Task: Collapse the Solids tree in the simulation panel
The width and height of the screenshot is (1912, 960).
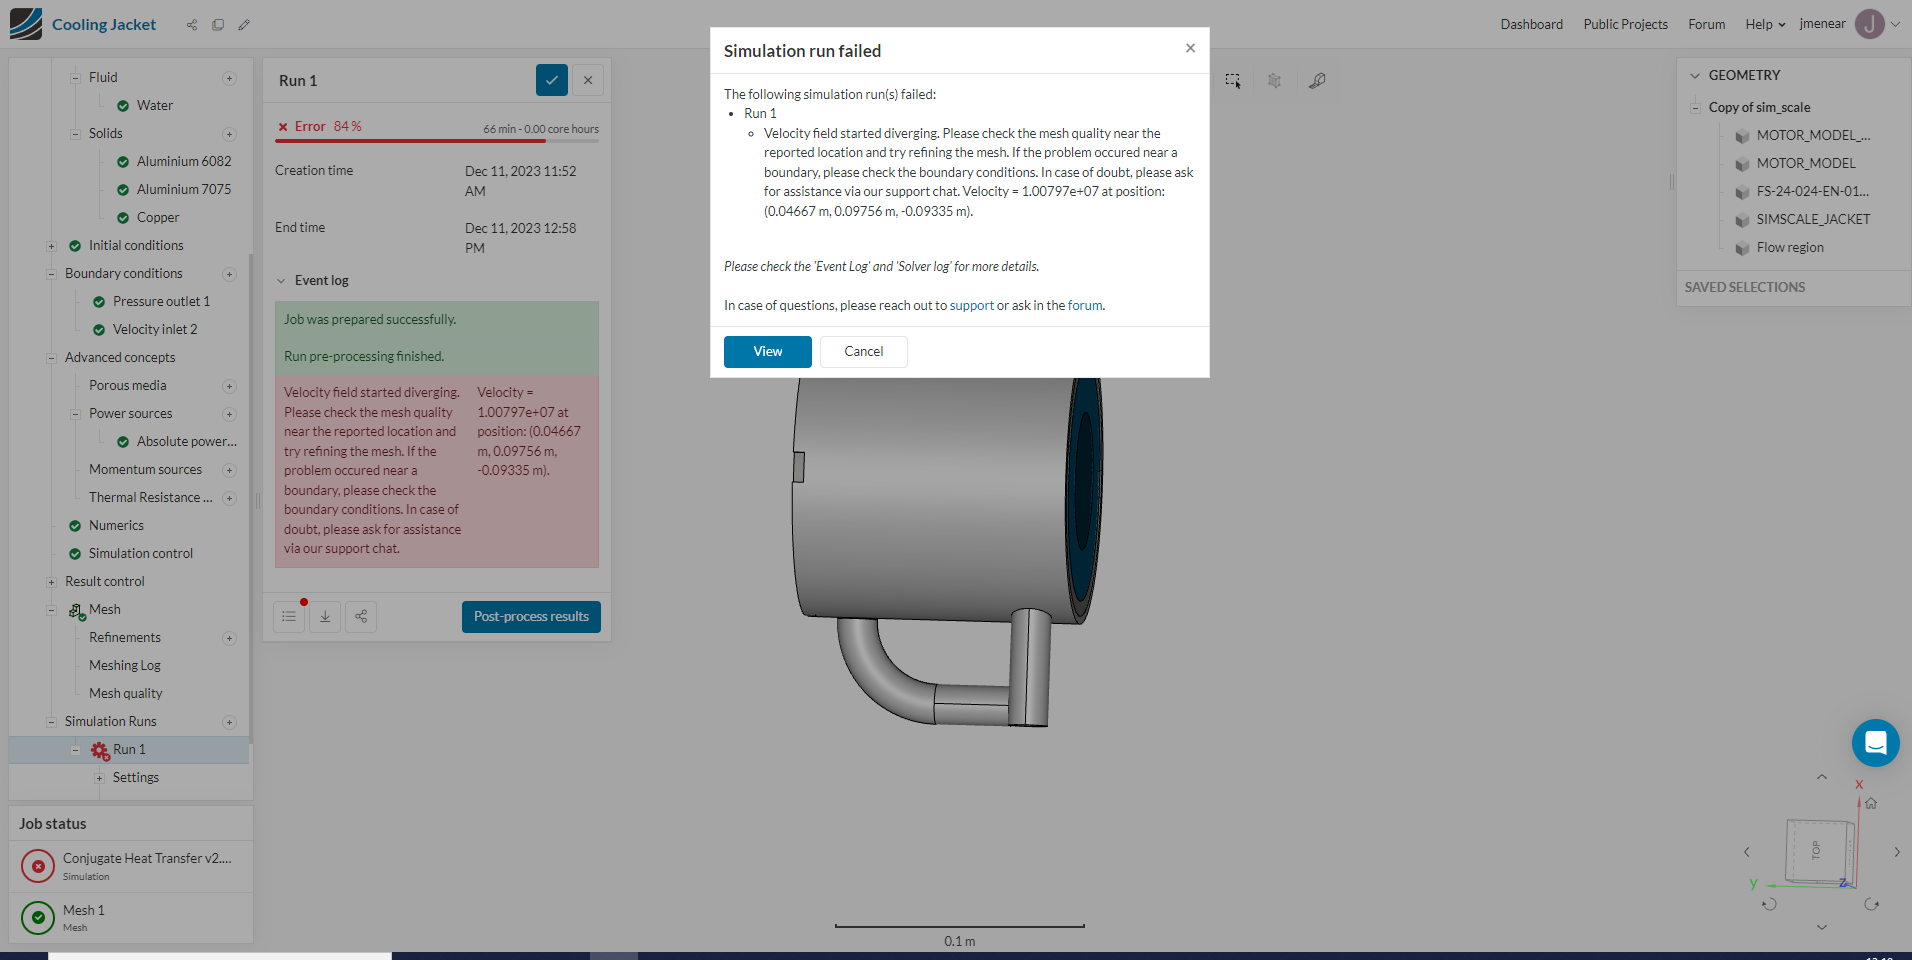Action: point(76,133)
